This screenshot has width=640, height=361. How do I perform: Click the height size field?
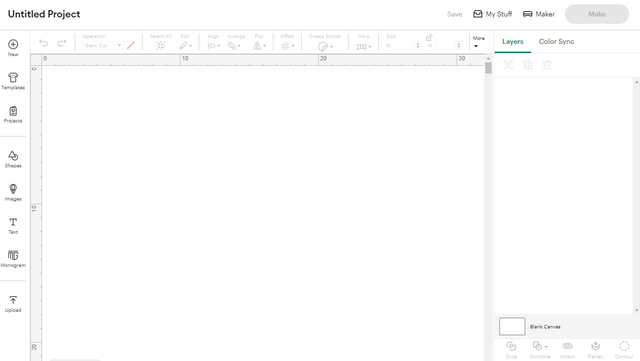(445, 45)
